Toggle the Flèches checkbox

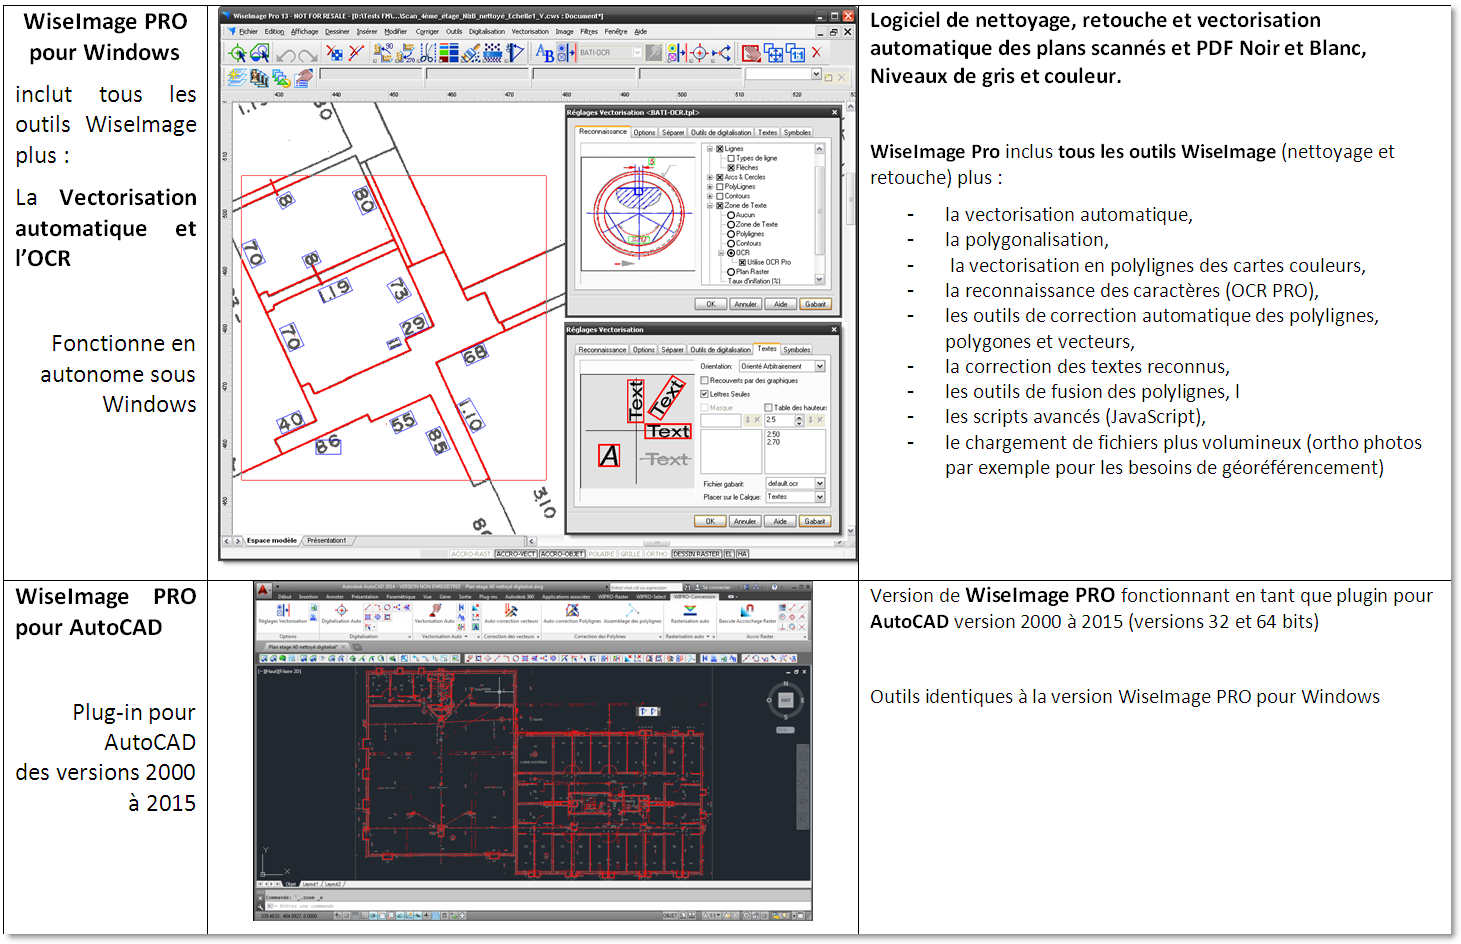click(731, 168)
